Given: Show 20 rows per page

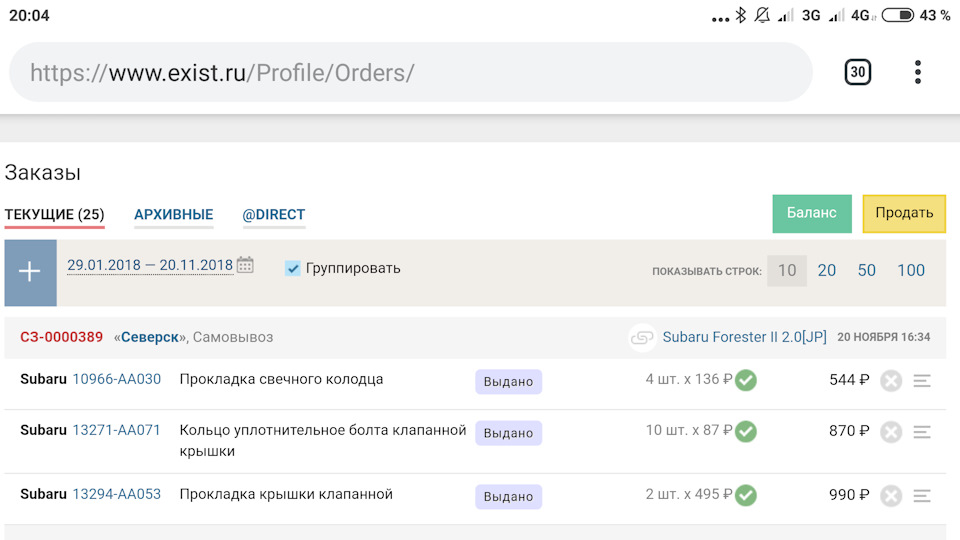Looking at the screenshot, I should (x=827, y=270).
